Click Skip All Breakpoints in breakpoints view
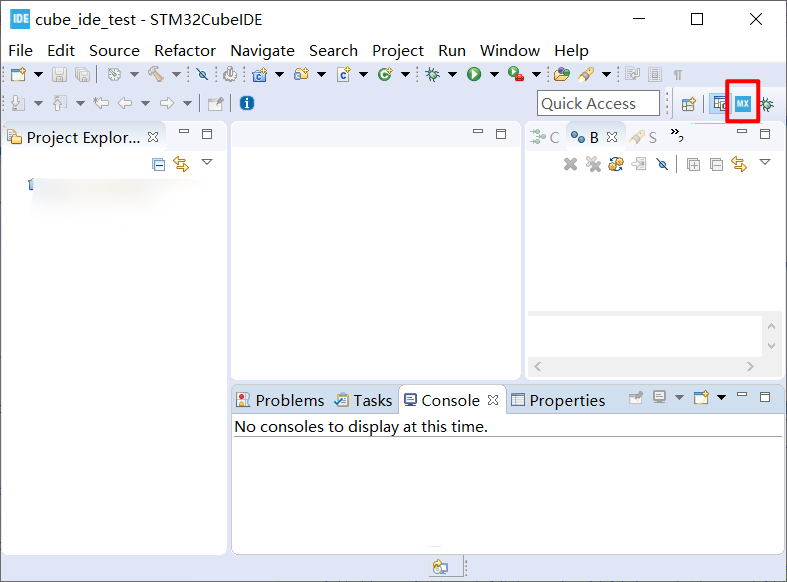This screenshot has height=582, width=787. coord(662,164)
